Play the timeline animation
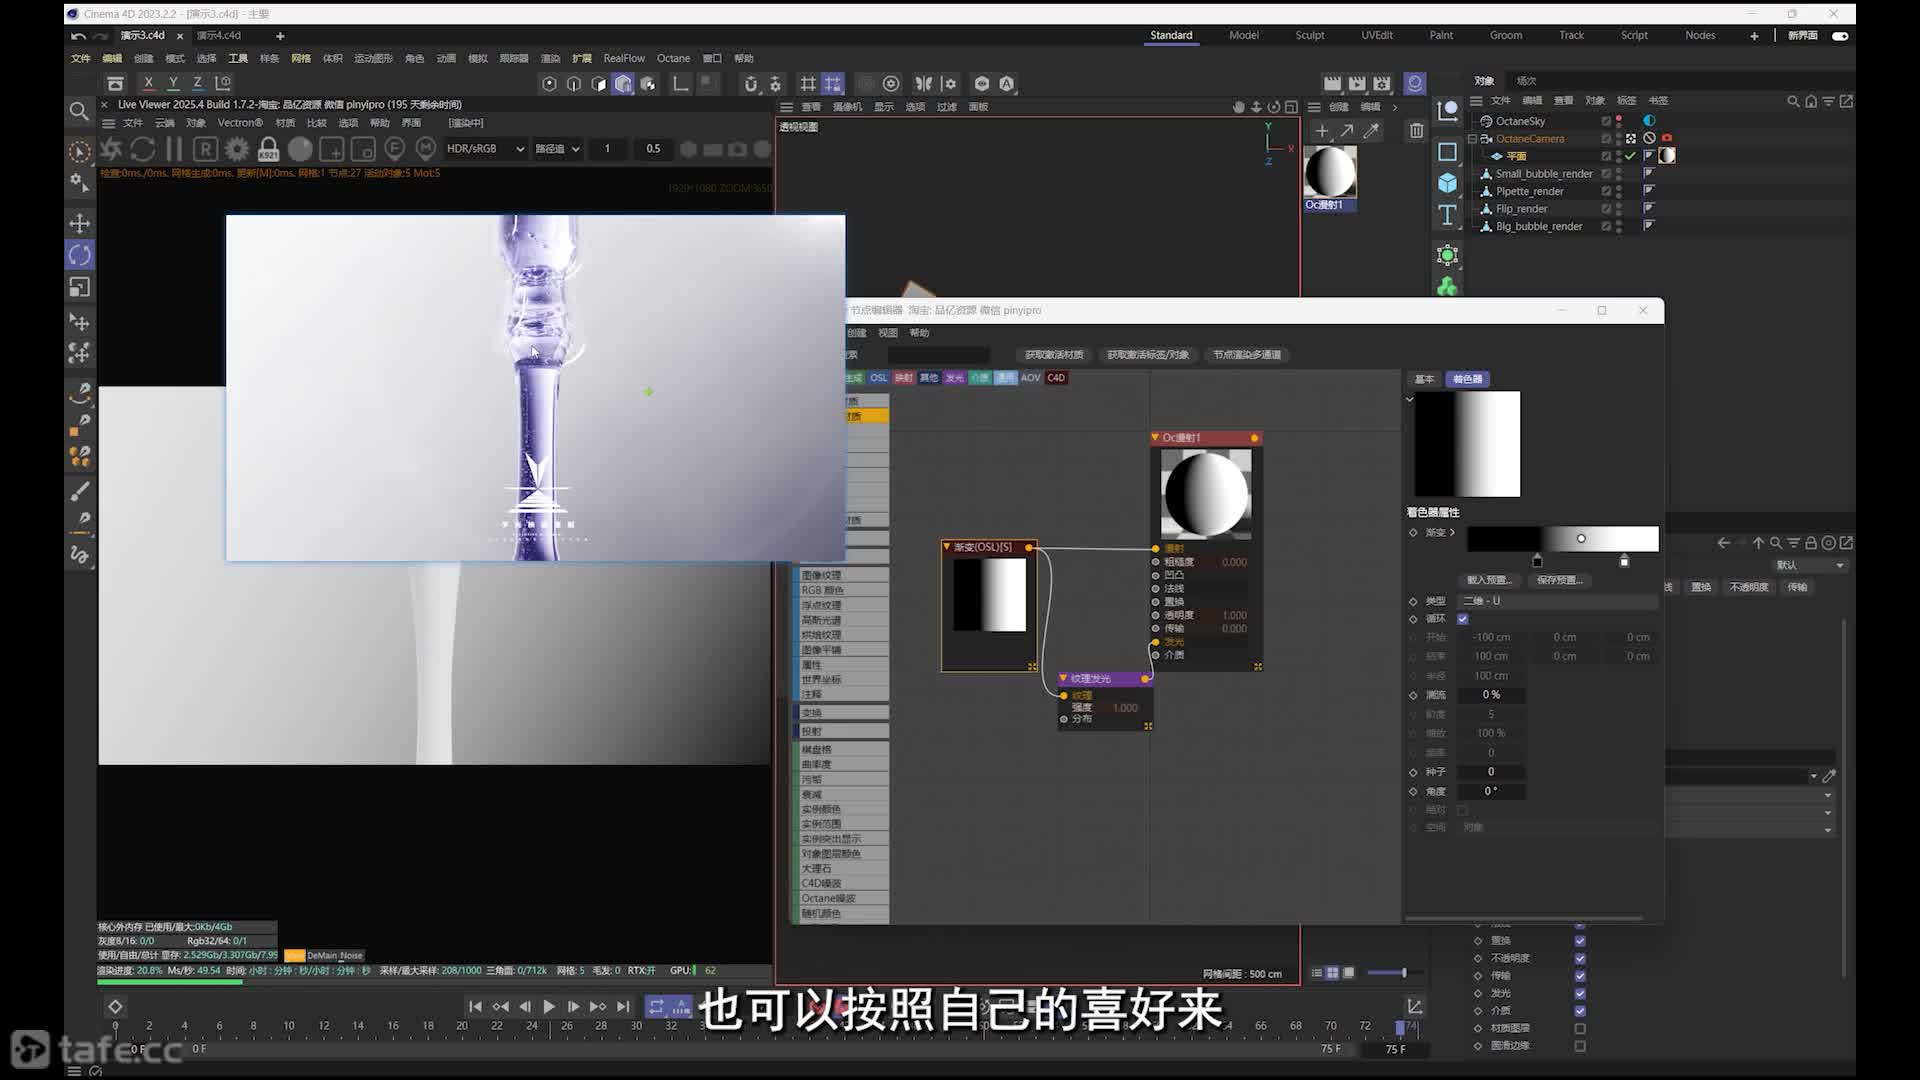1920x1080 pixels. click(x=549, y=1007)
